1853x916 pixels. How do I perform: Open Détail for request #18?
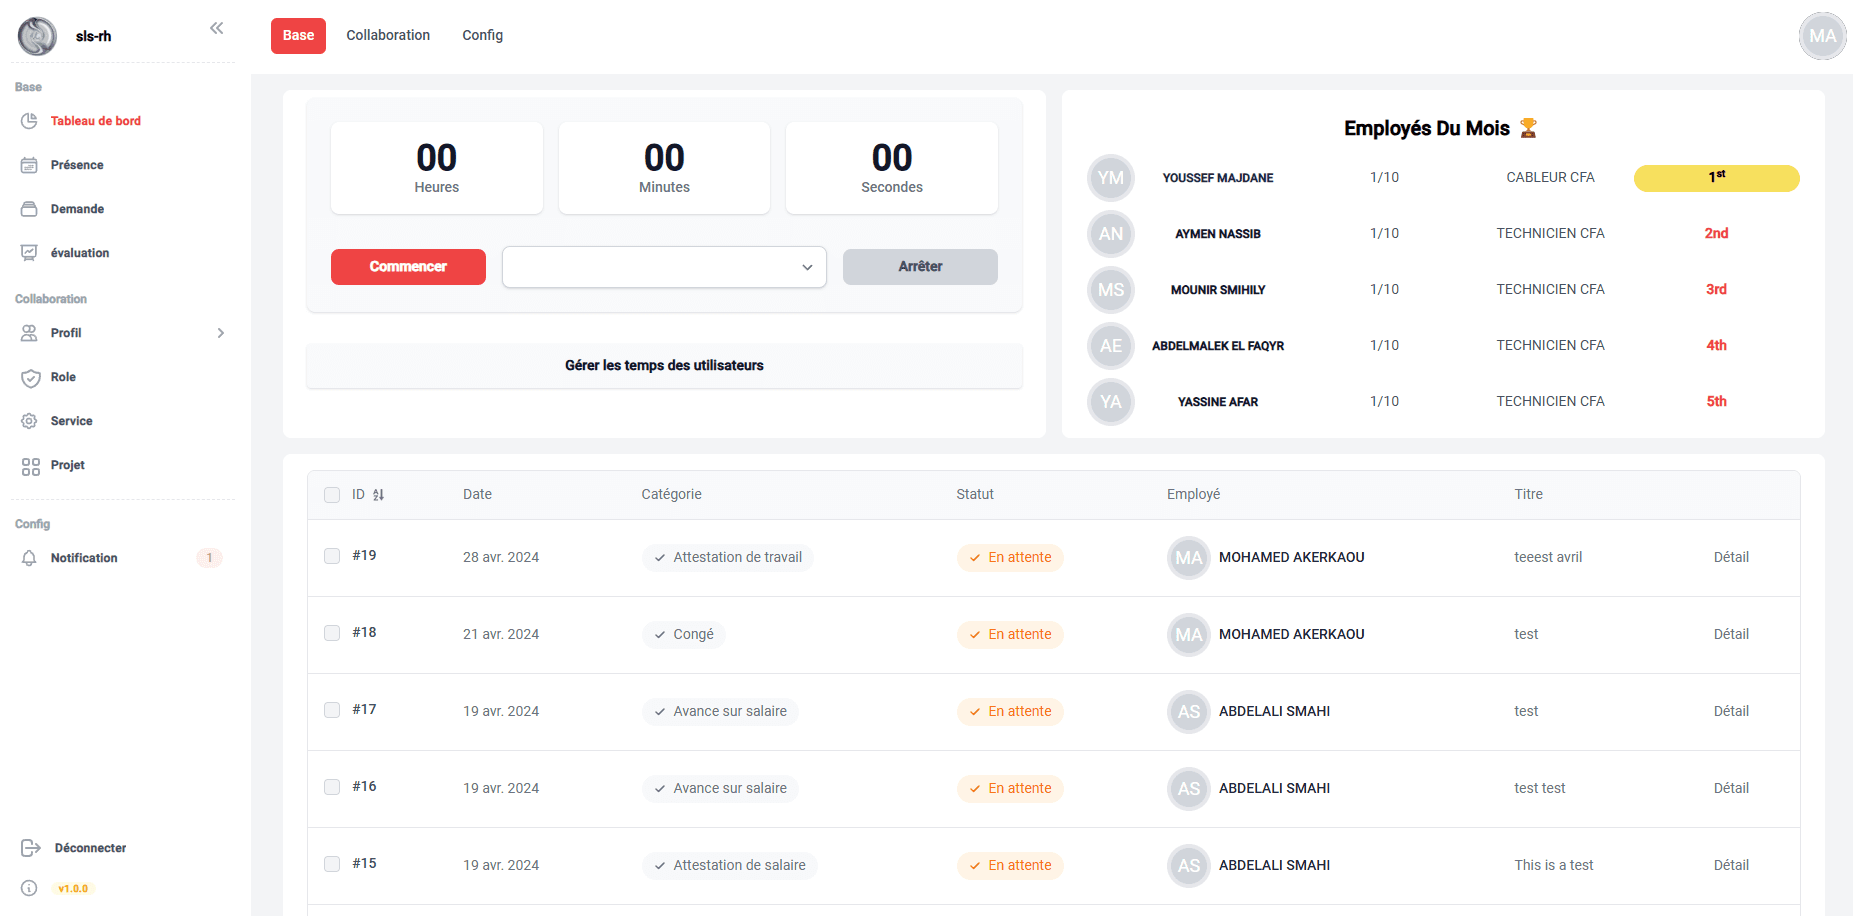(1731, 635)
